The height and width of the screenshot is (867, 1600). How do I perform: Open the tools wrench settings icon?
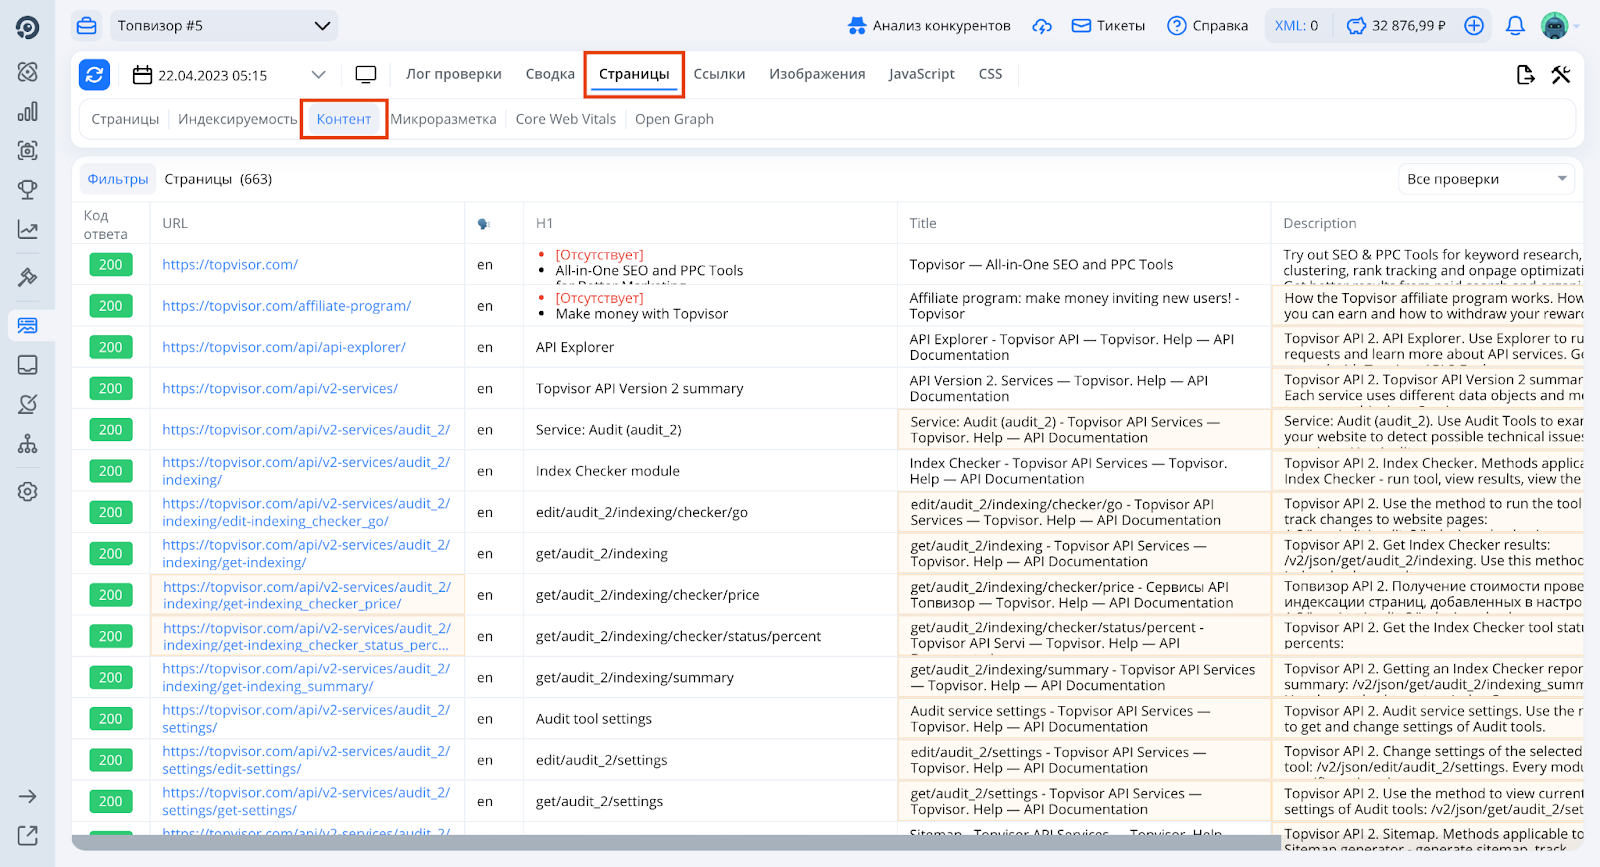coord(1561,74)
